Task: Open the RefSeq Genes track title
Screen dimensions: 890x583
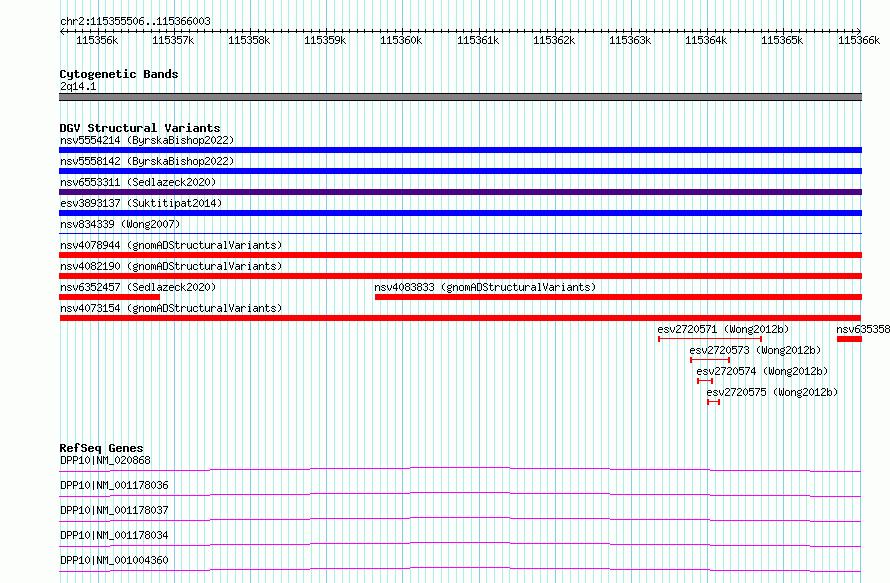Action: click(101, 448)
